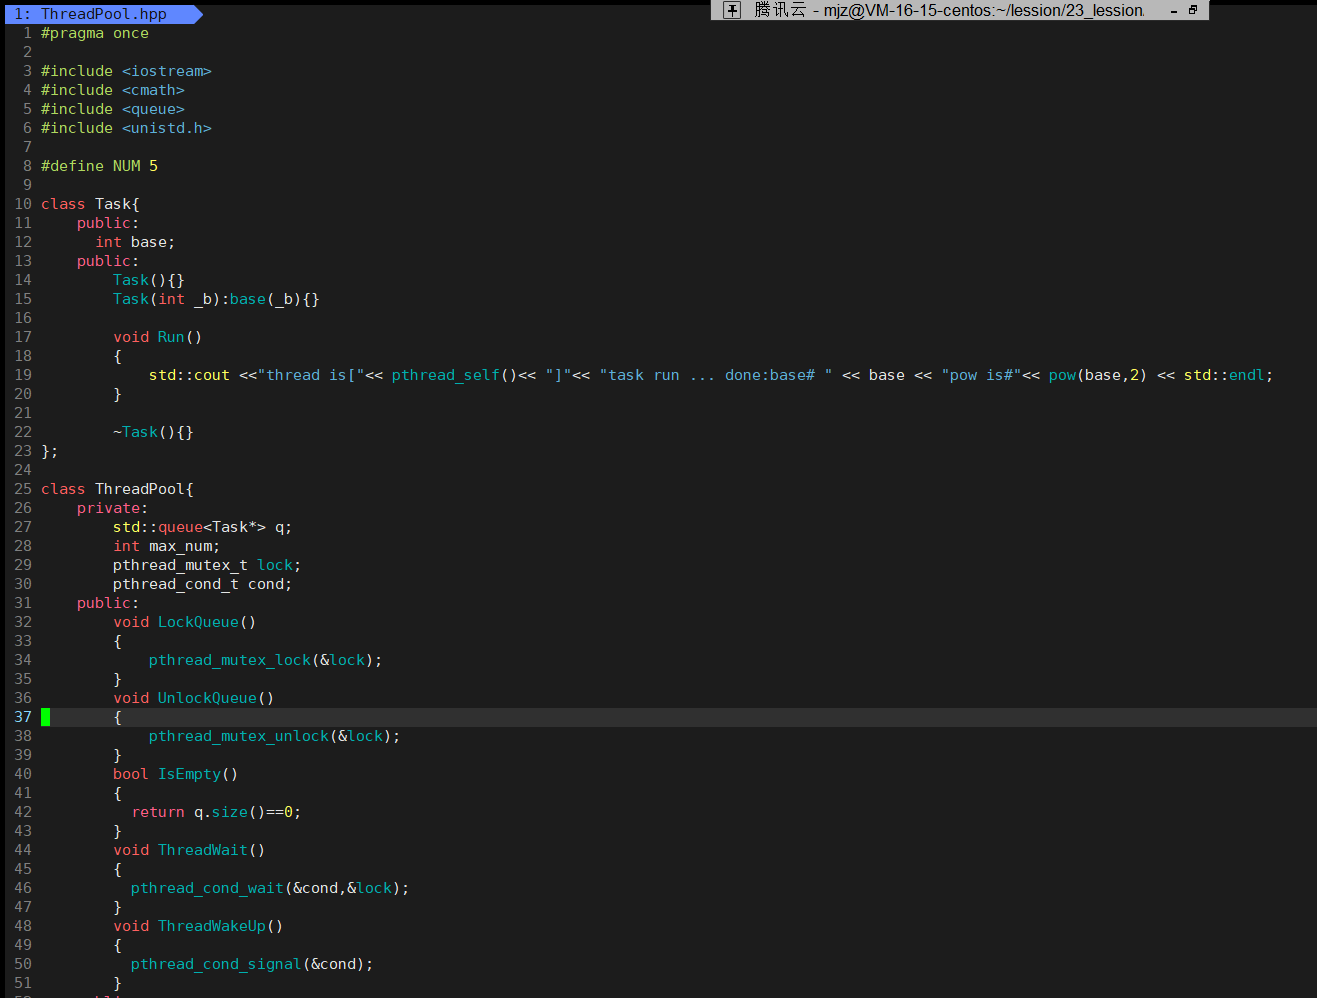Click 'std::endl;' at end of line 19
Viewport: 1317px width, 998px height.
tap(1229, 375)
